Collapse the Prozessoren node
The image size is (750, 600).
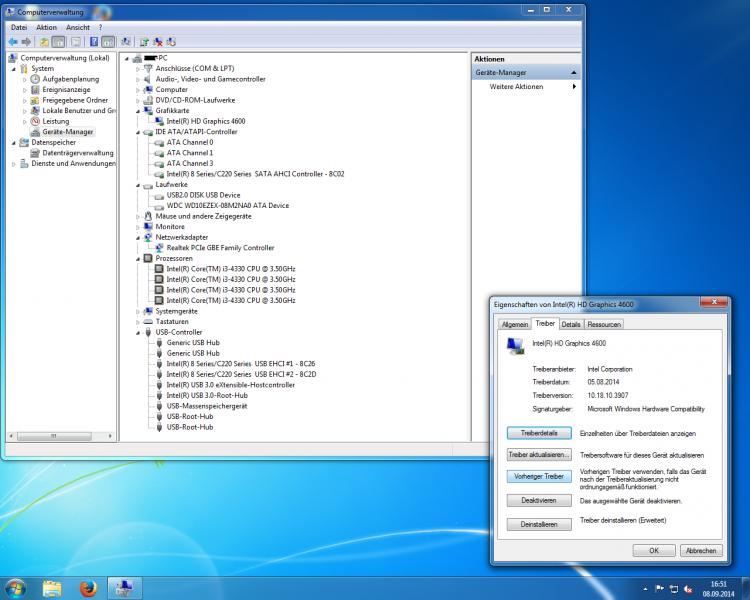click(138, 259)
